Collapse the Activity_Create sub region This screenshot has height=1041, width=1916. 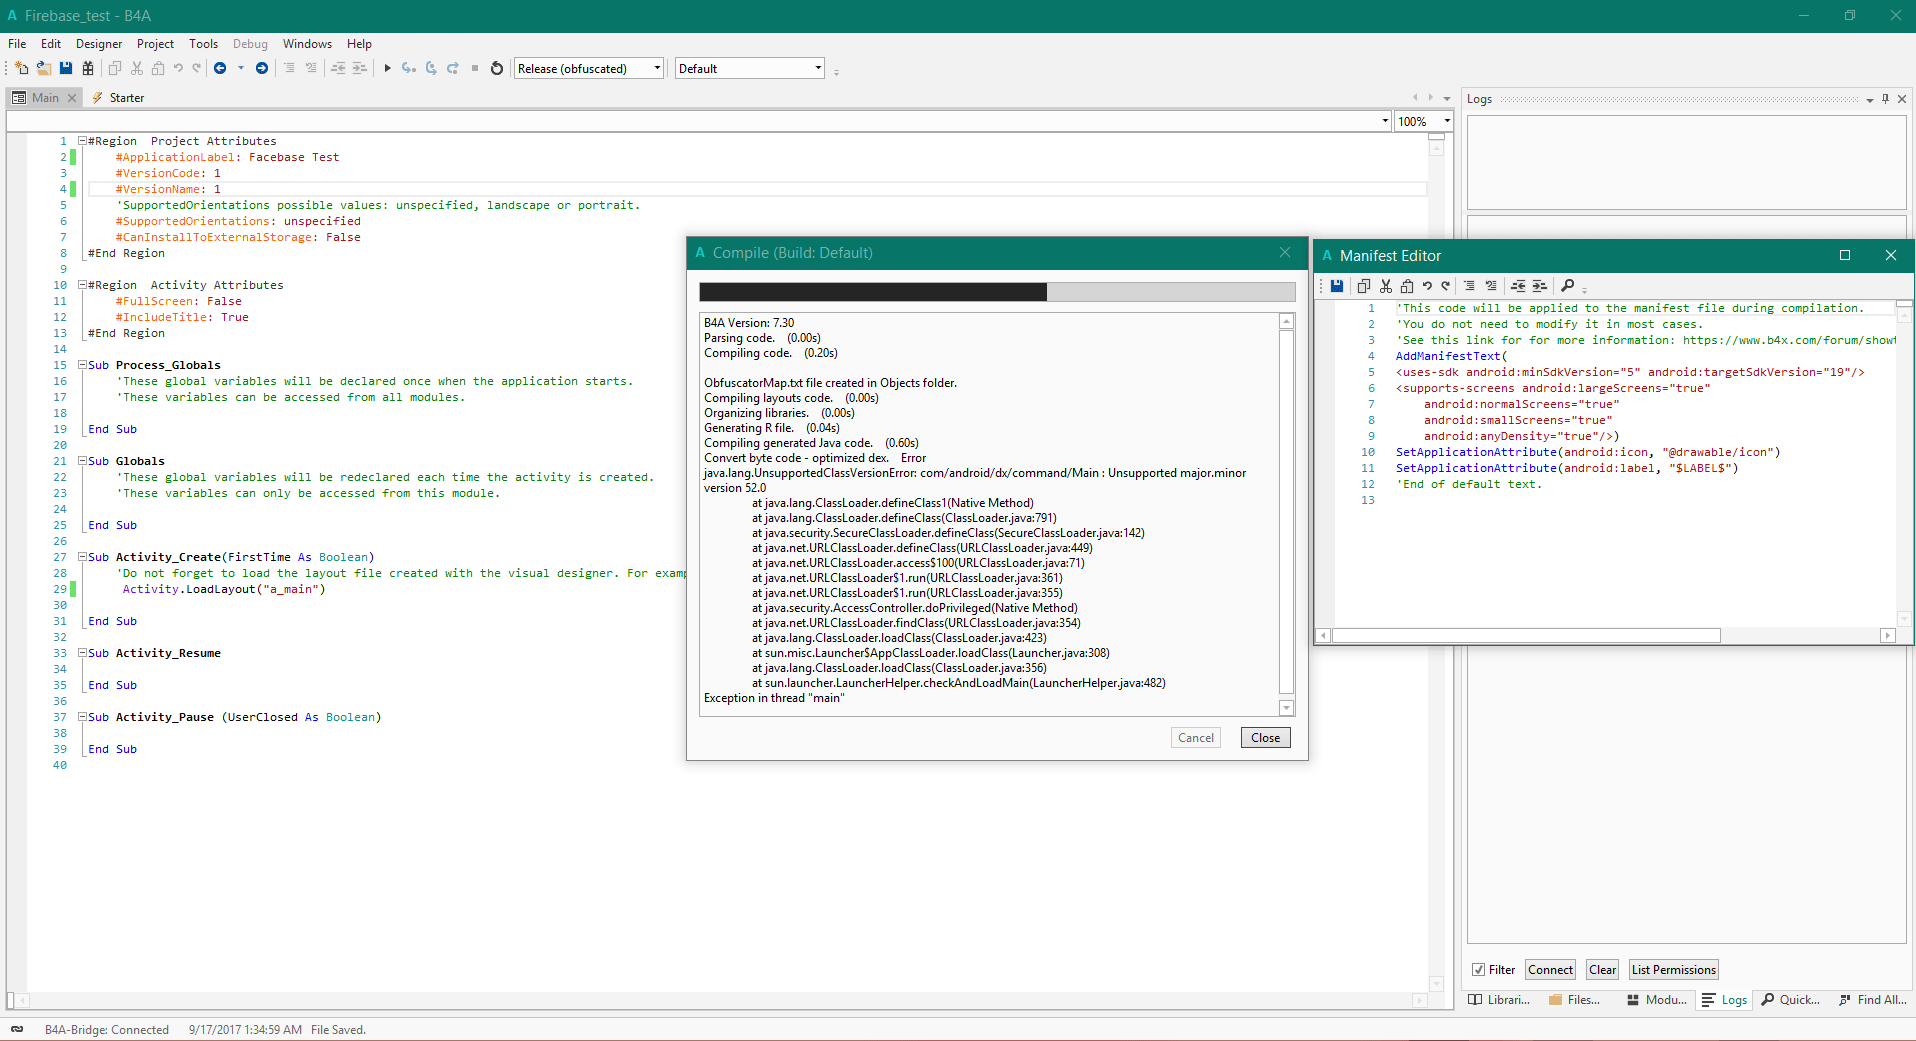(x=82, y=557)
